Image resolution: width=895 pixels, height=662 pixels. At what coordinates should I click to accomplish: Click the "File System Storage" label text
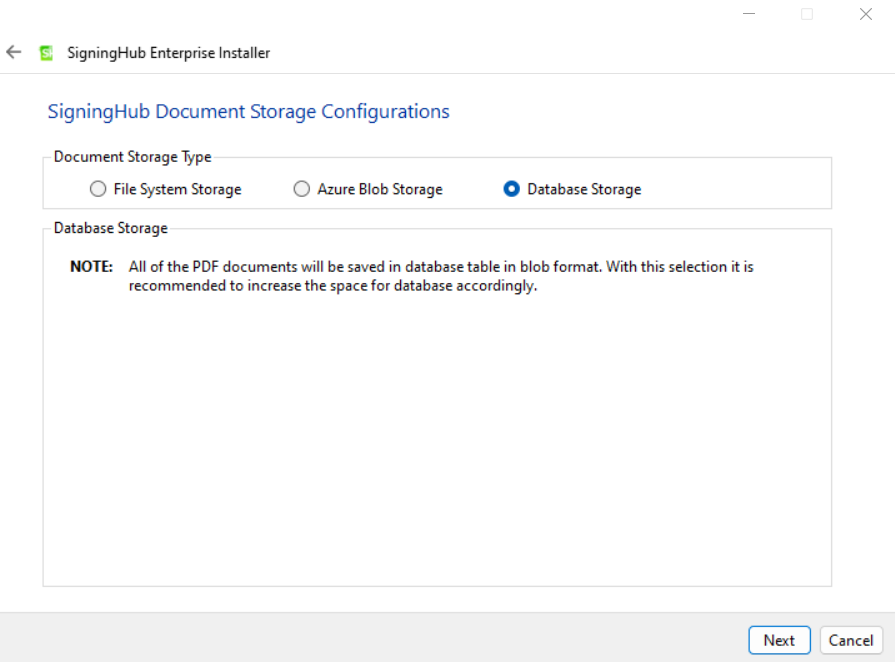pos(178,189)
